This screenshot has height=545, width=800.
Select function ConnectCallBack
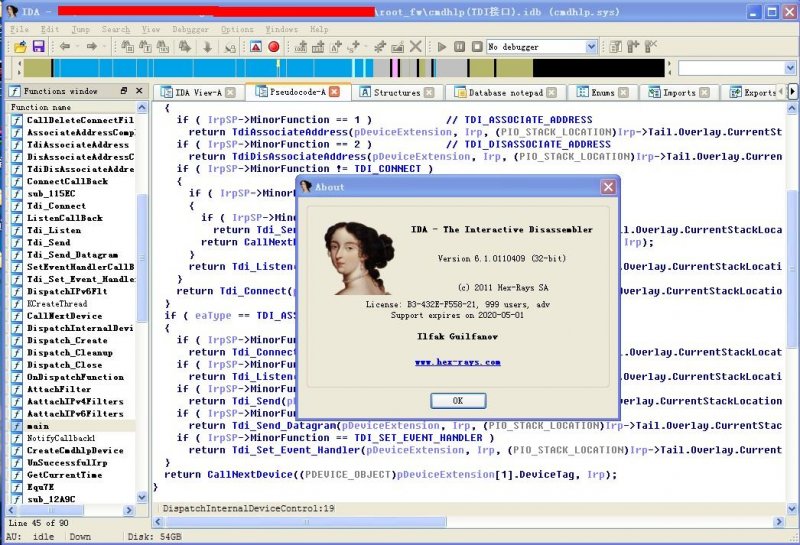coord(67,181)
